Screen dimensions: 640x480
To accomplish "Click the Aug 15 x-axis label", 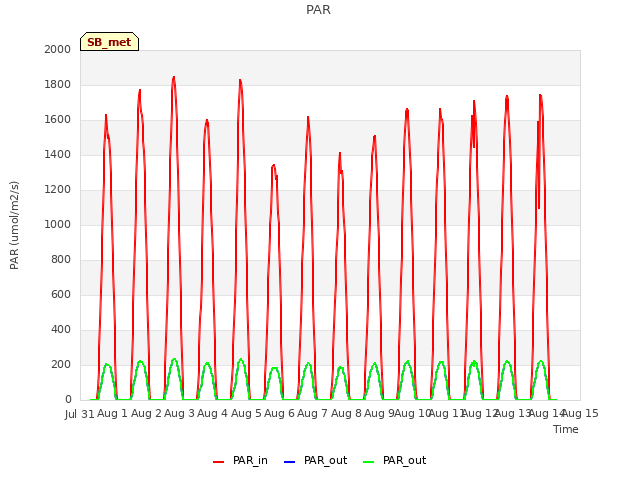I will [581, 414].
